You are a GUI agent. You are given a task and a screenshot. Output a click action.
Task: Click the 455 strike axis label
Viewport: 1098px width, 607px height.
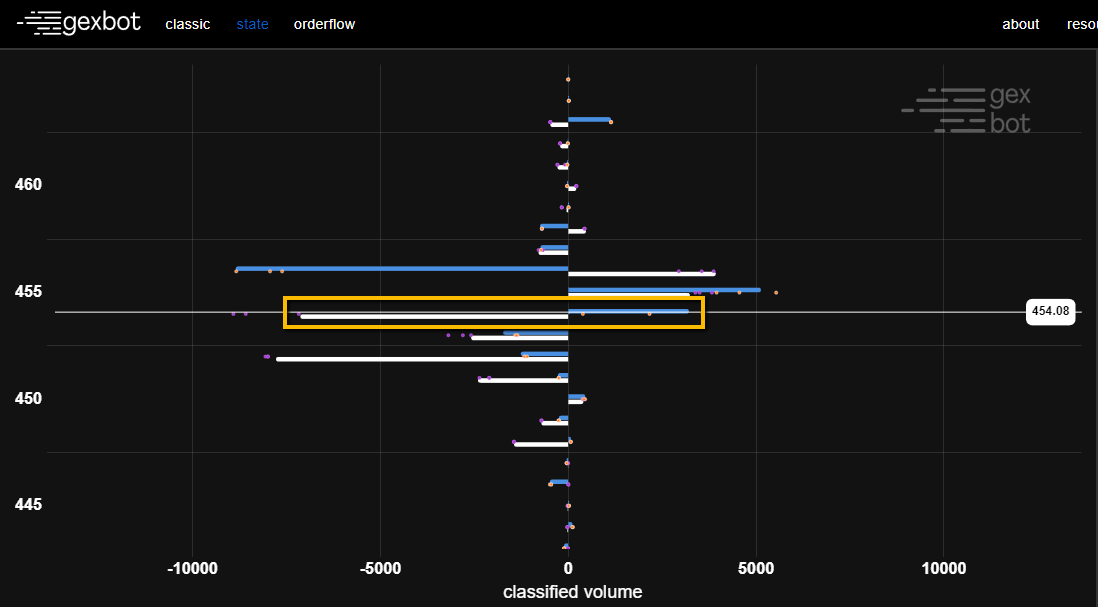[29, 291]
